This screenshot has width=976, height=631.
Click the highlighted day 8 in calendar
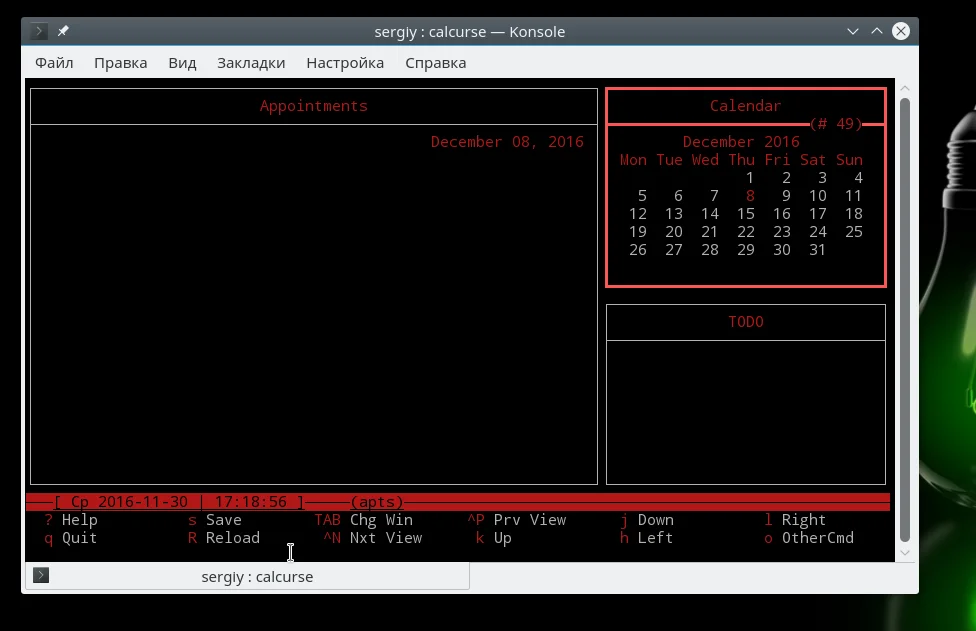pos(750,196)
